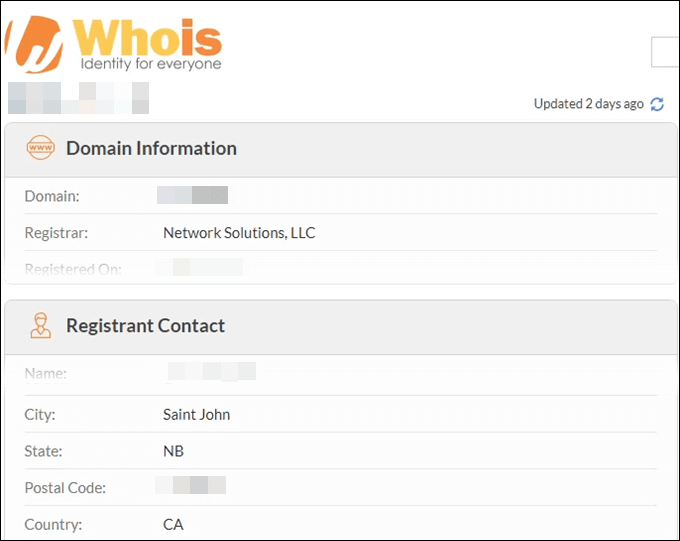Click the blurred domain title below the logo
The width and height of the screenshot is (680, 541).
click(x=78, y=98)
